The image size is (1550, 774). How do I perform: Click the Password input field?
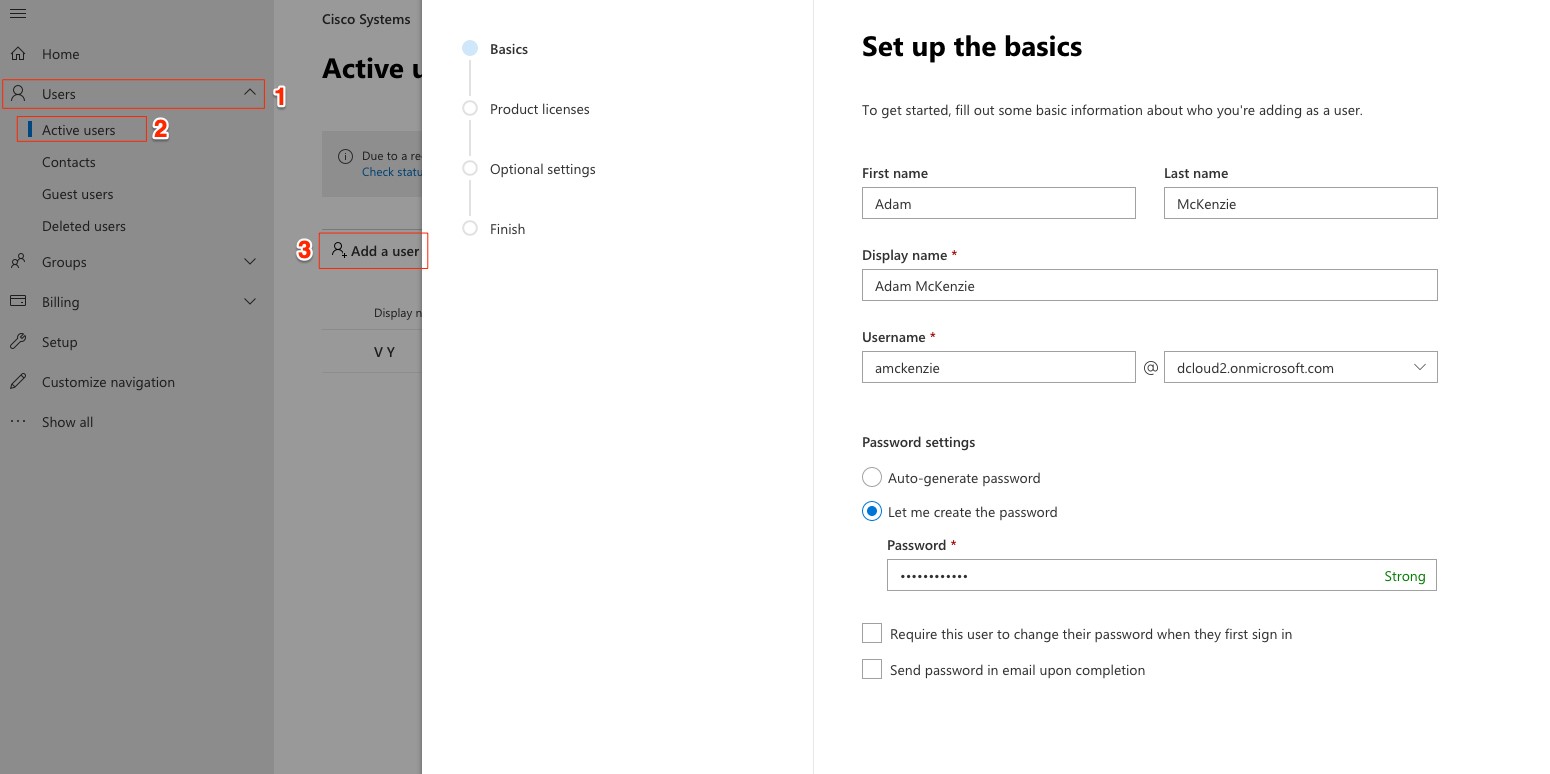[1162, 576]
